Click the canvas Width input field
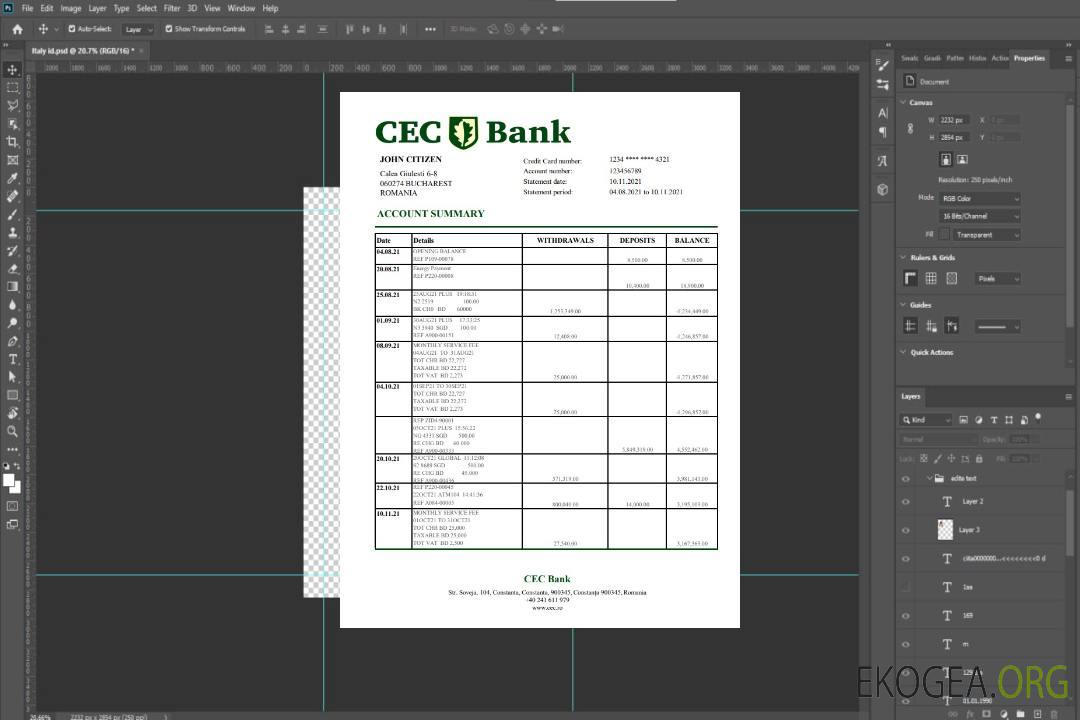Viewport: 1080px width, 720px height. point(954,120)
